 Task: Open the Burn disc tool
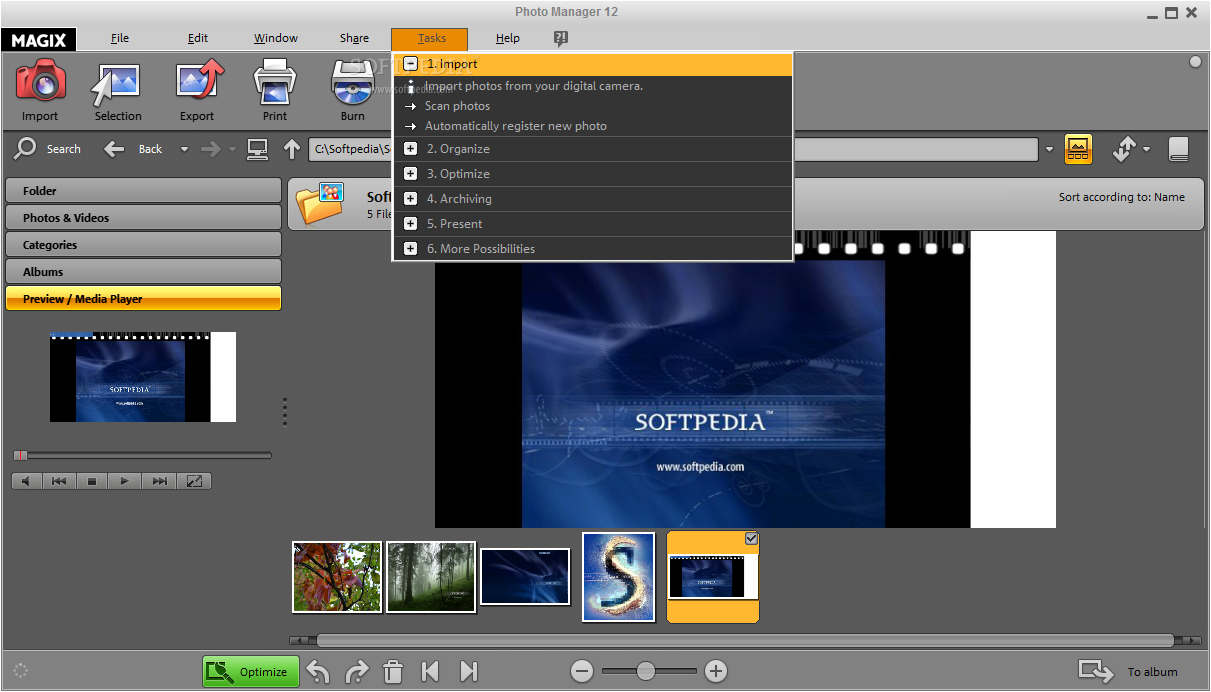[x=352, y=82]
